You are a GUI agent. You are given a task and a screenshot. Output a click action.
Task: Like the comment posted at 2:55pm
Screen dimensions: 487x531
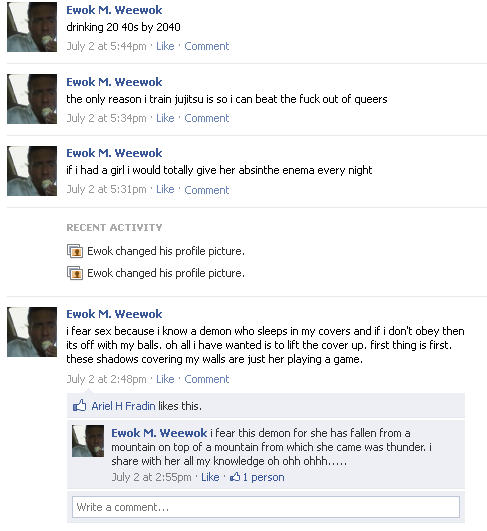(210, 477)
